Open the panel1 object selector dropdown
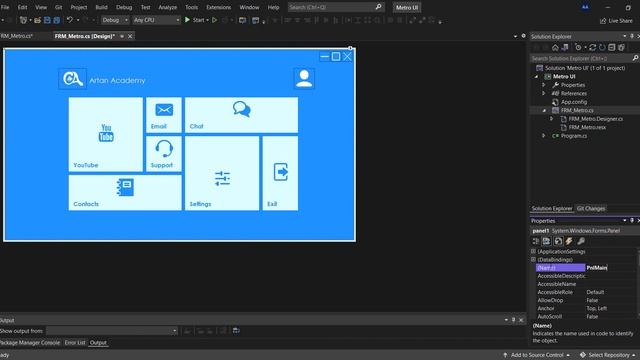The height and width of the screenshot is (360, 640). [584, 231]
